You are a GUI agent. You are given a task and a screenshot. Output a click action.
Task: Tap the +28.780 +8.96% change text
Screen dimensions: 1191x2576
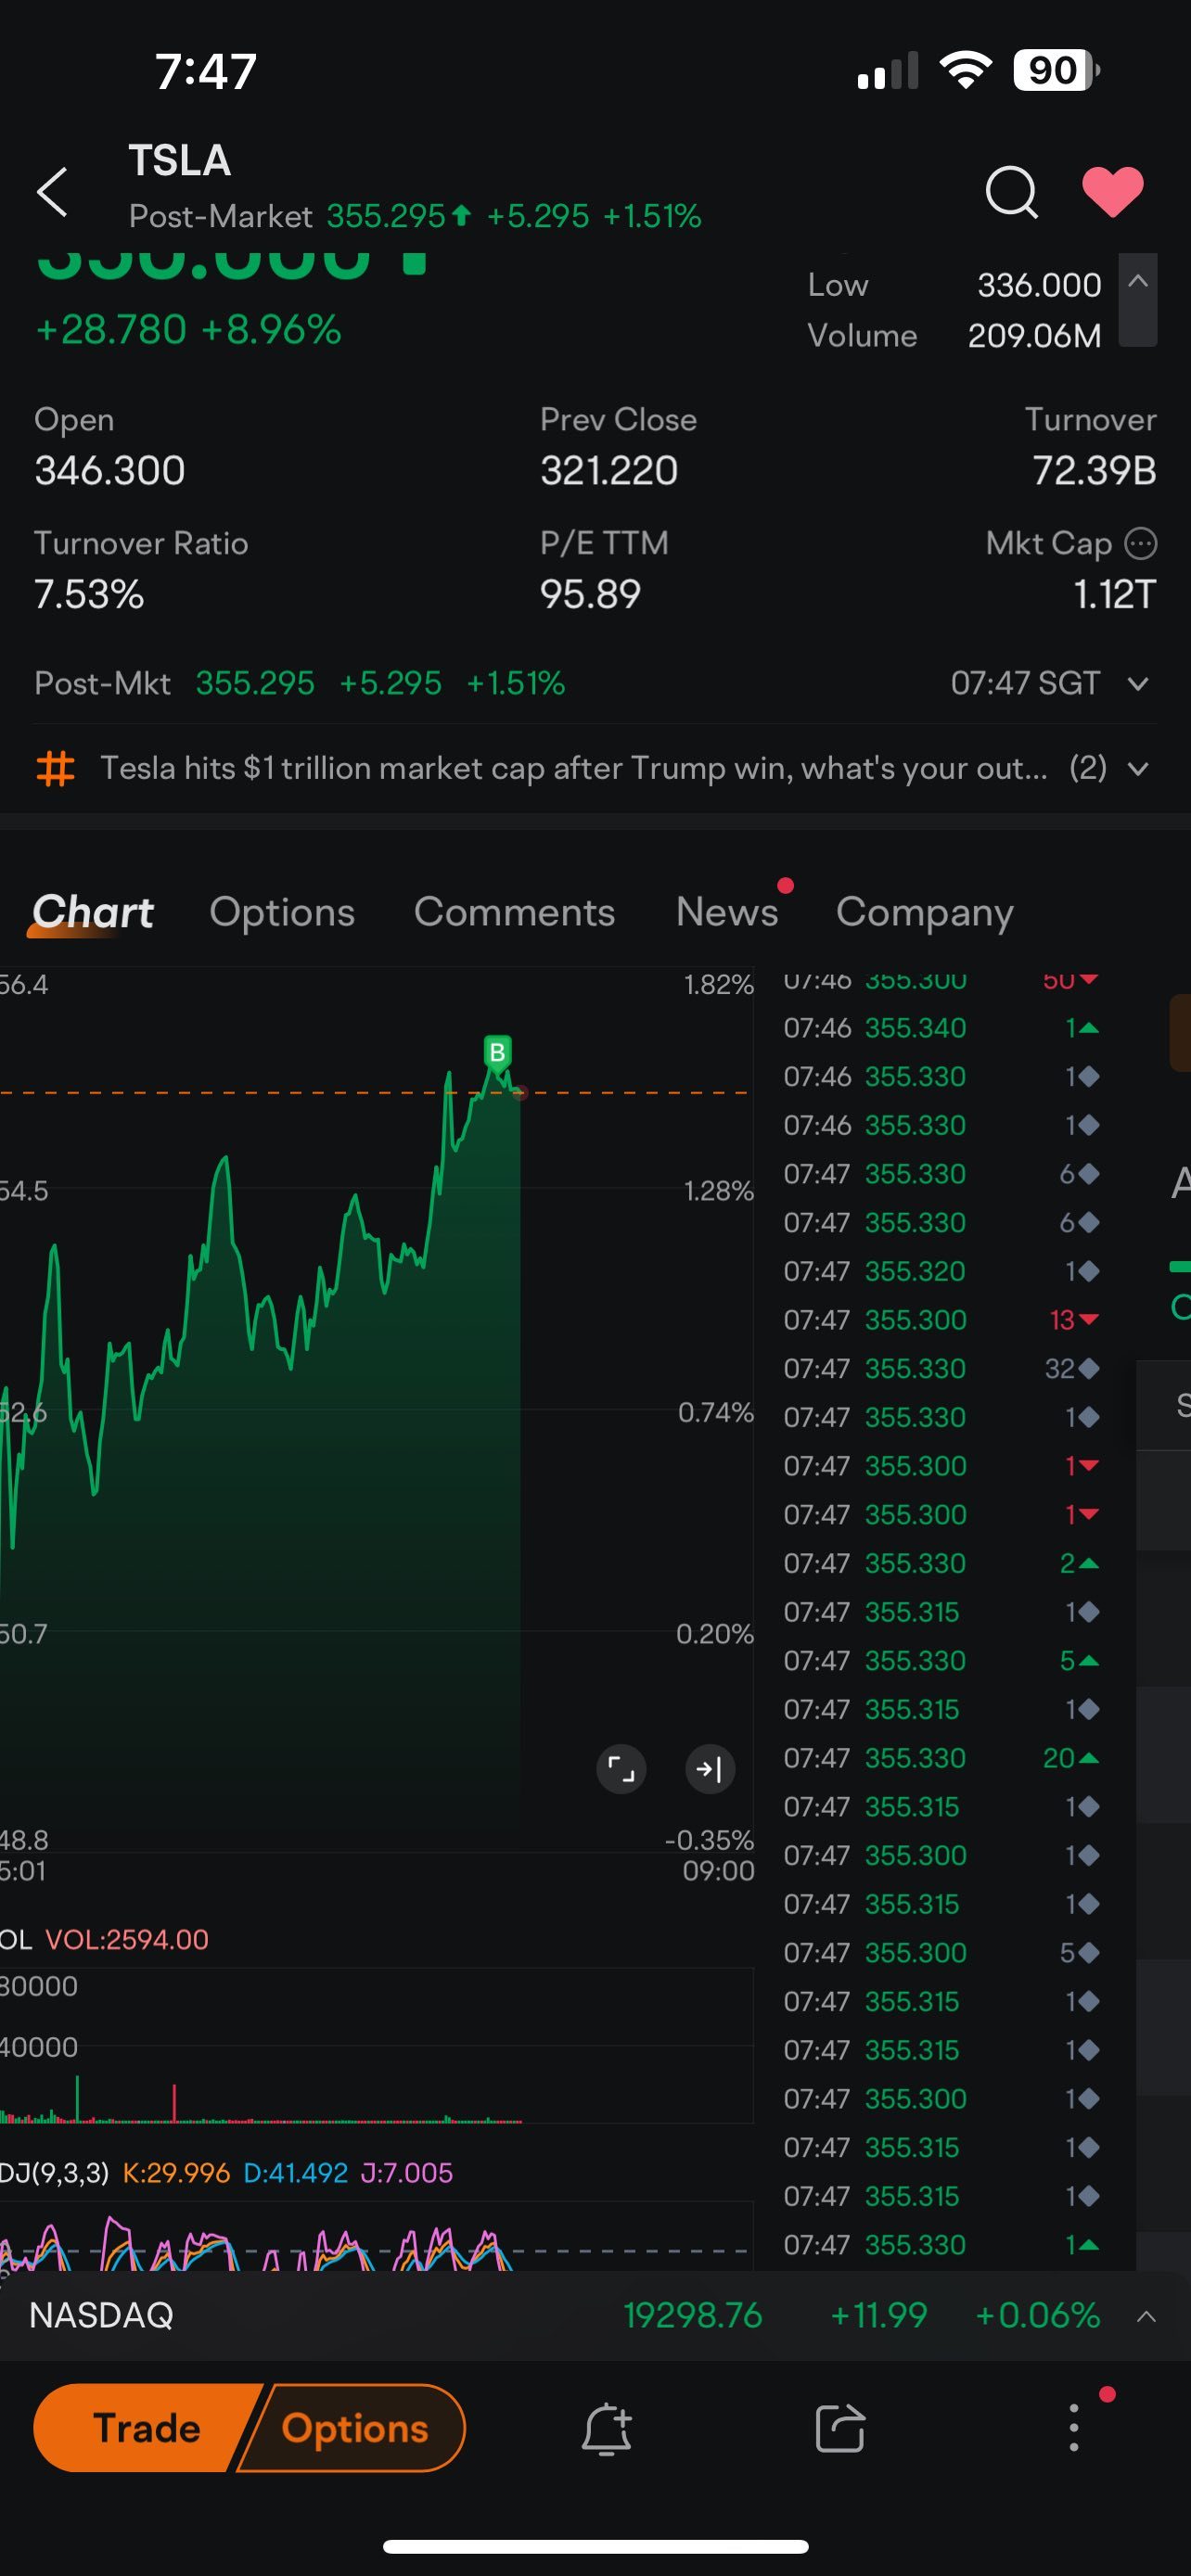pyautogui.click(x=188, y=329)
